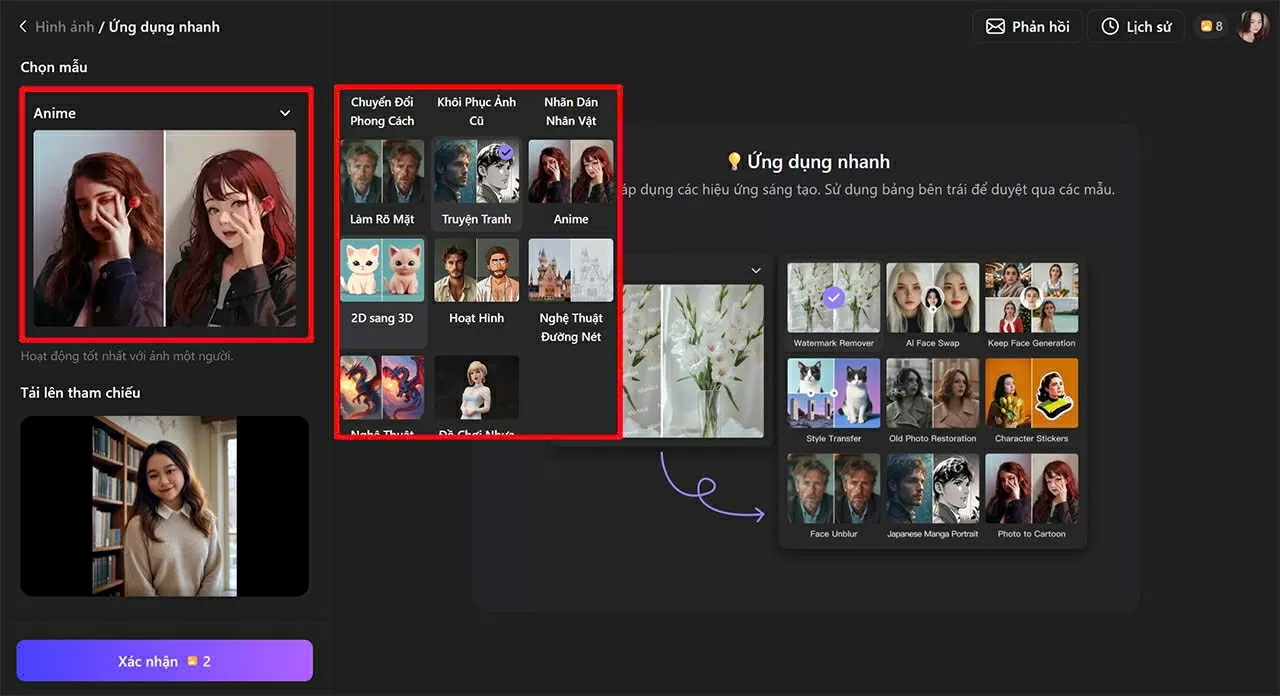
Task: Choose the Anime template thumbnail
Action: pyautogui.click(x=571, y=172)
